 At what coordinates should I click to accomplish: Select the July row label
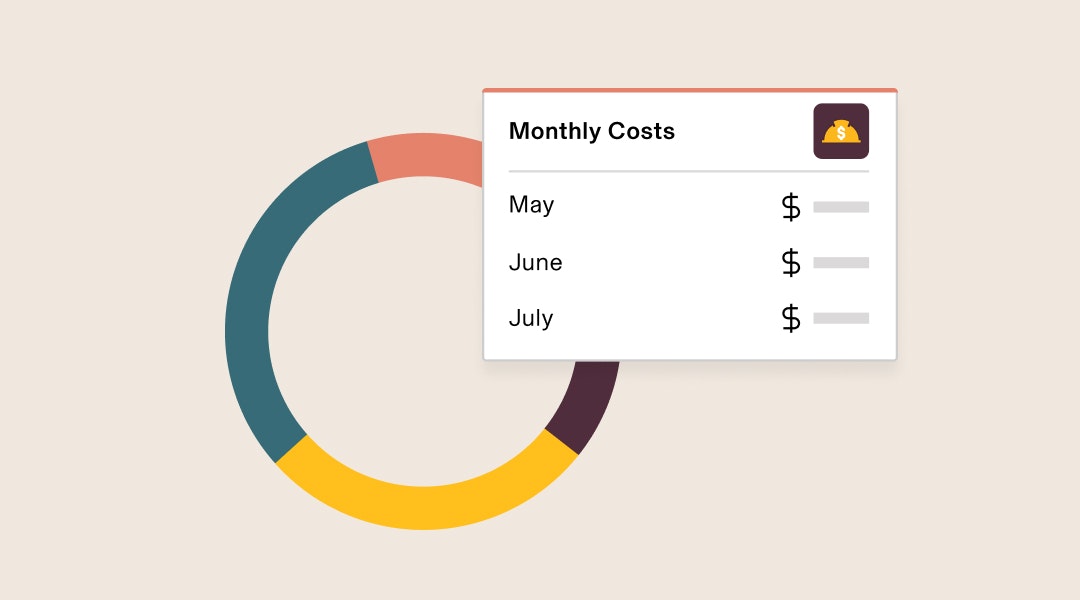point(531,318)
